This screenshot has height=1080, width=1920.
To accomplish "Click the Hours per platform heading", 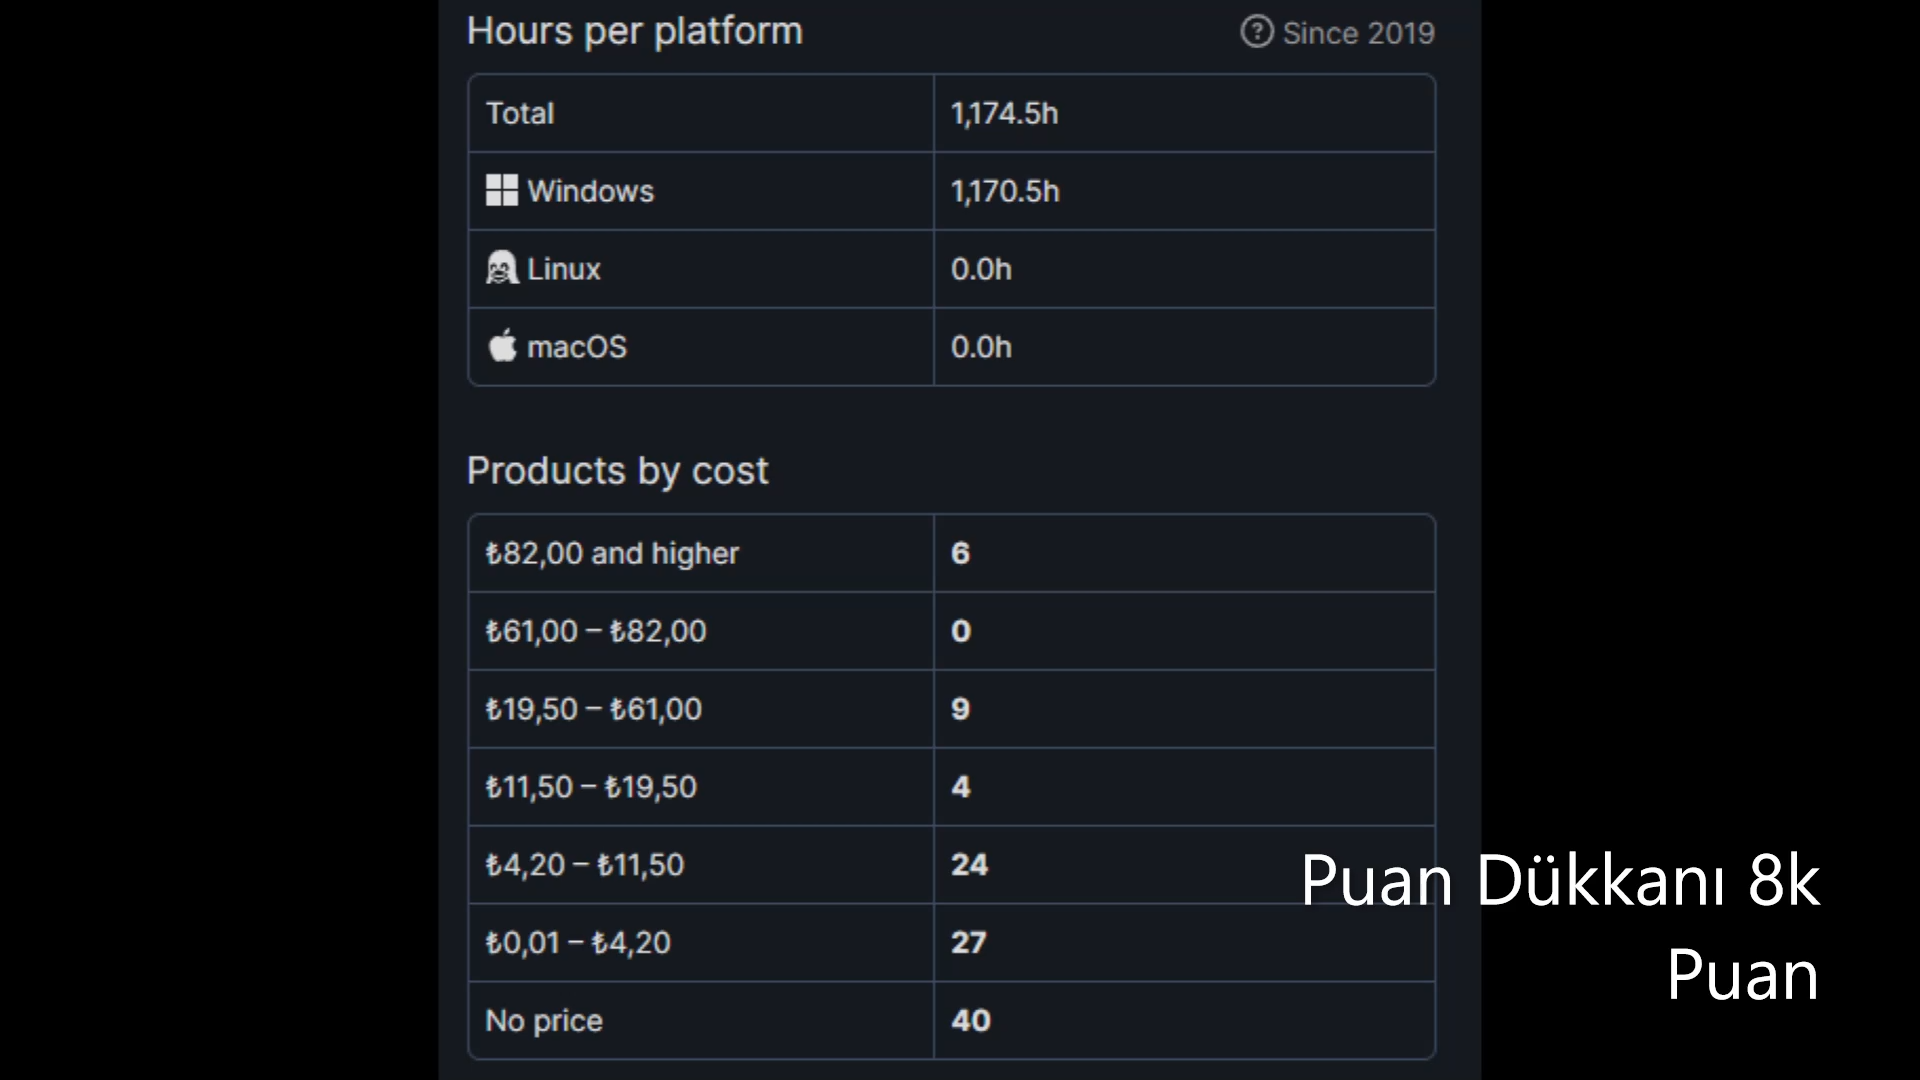I will click(635, 32).
